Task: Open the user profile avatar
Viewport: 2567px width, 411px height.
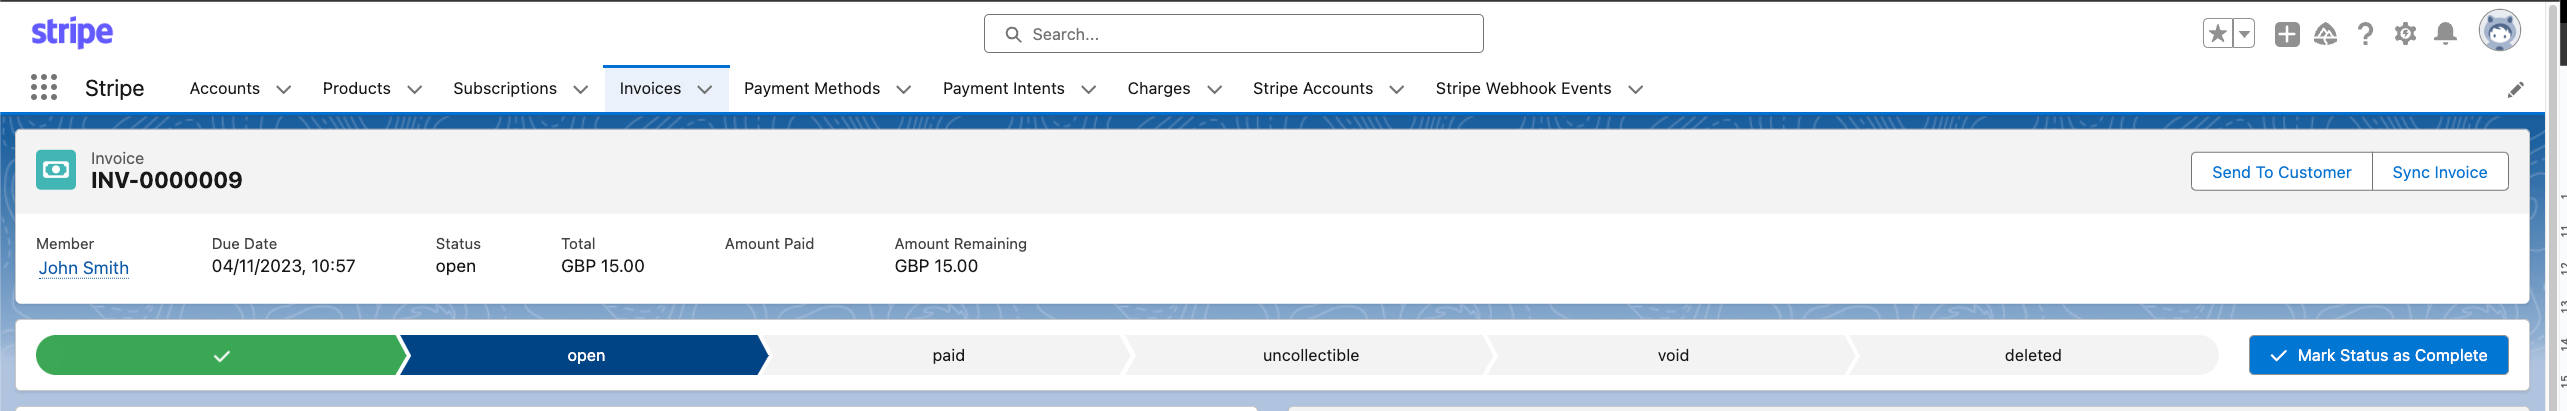Action: click(x=2499, y=32)
